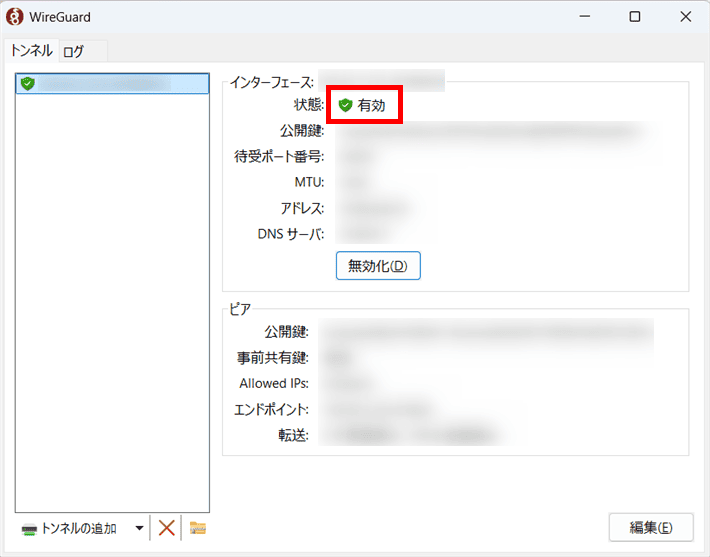Click the 編集(E) button
Image resolution: width=710 pixels, height=557 pixels.
[x=651, y=528]
